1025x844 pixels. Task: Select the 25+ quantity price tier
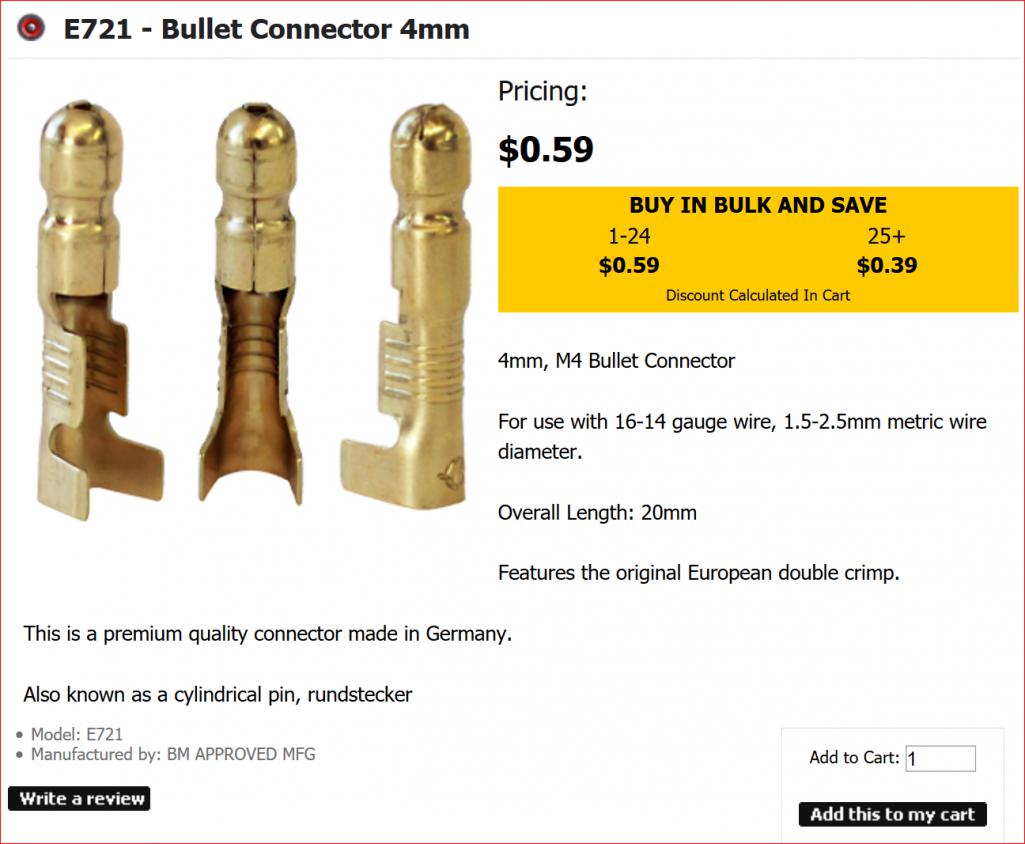886,237
